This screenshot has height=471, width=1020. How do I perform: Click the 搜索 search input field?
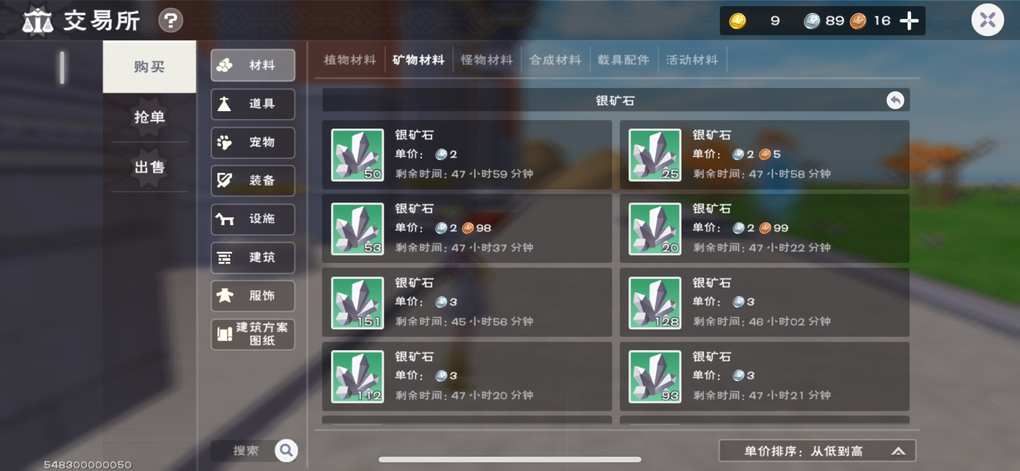click(246, 450)
